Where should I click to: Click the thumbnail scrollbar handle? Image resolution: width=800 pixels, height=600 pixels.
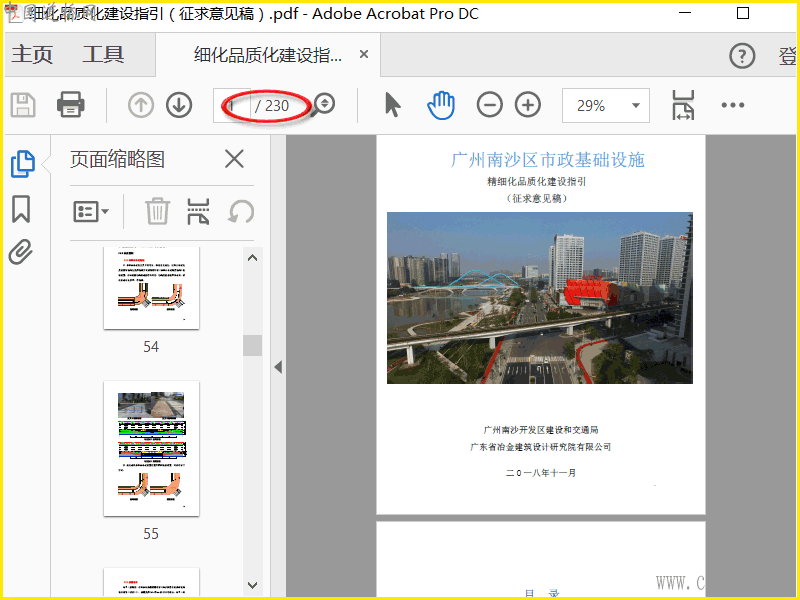(252, 345)
